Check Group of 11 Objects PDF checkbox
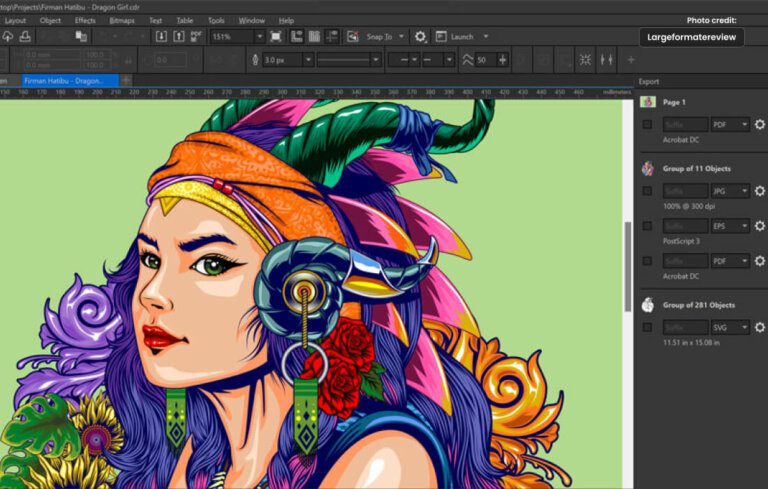Image resolution: width=768 pixels, height=489 pixels. click(x=647, y=261)
